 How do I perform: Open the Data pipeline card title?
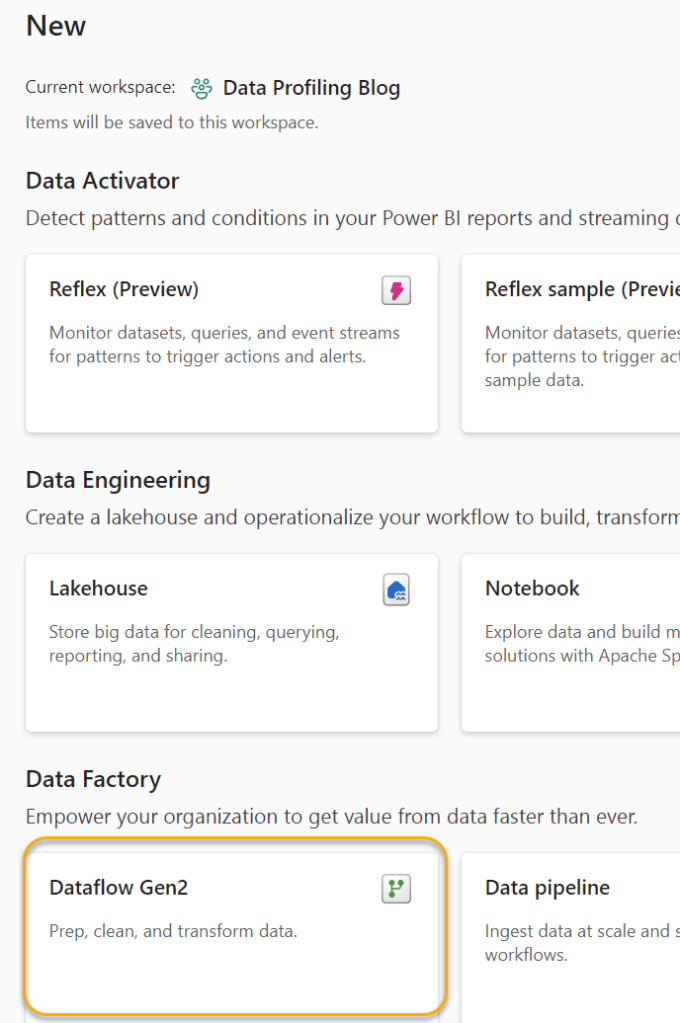547,887
